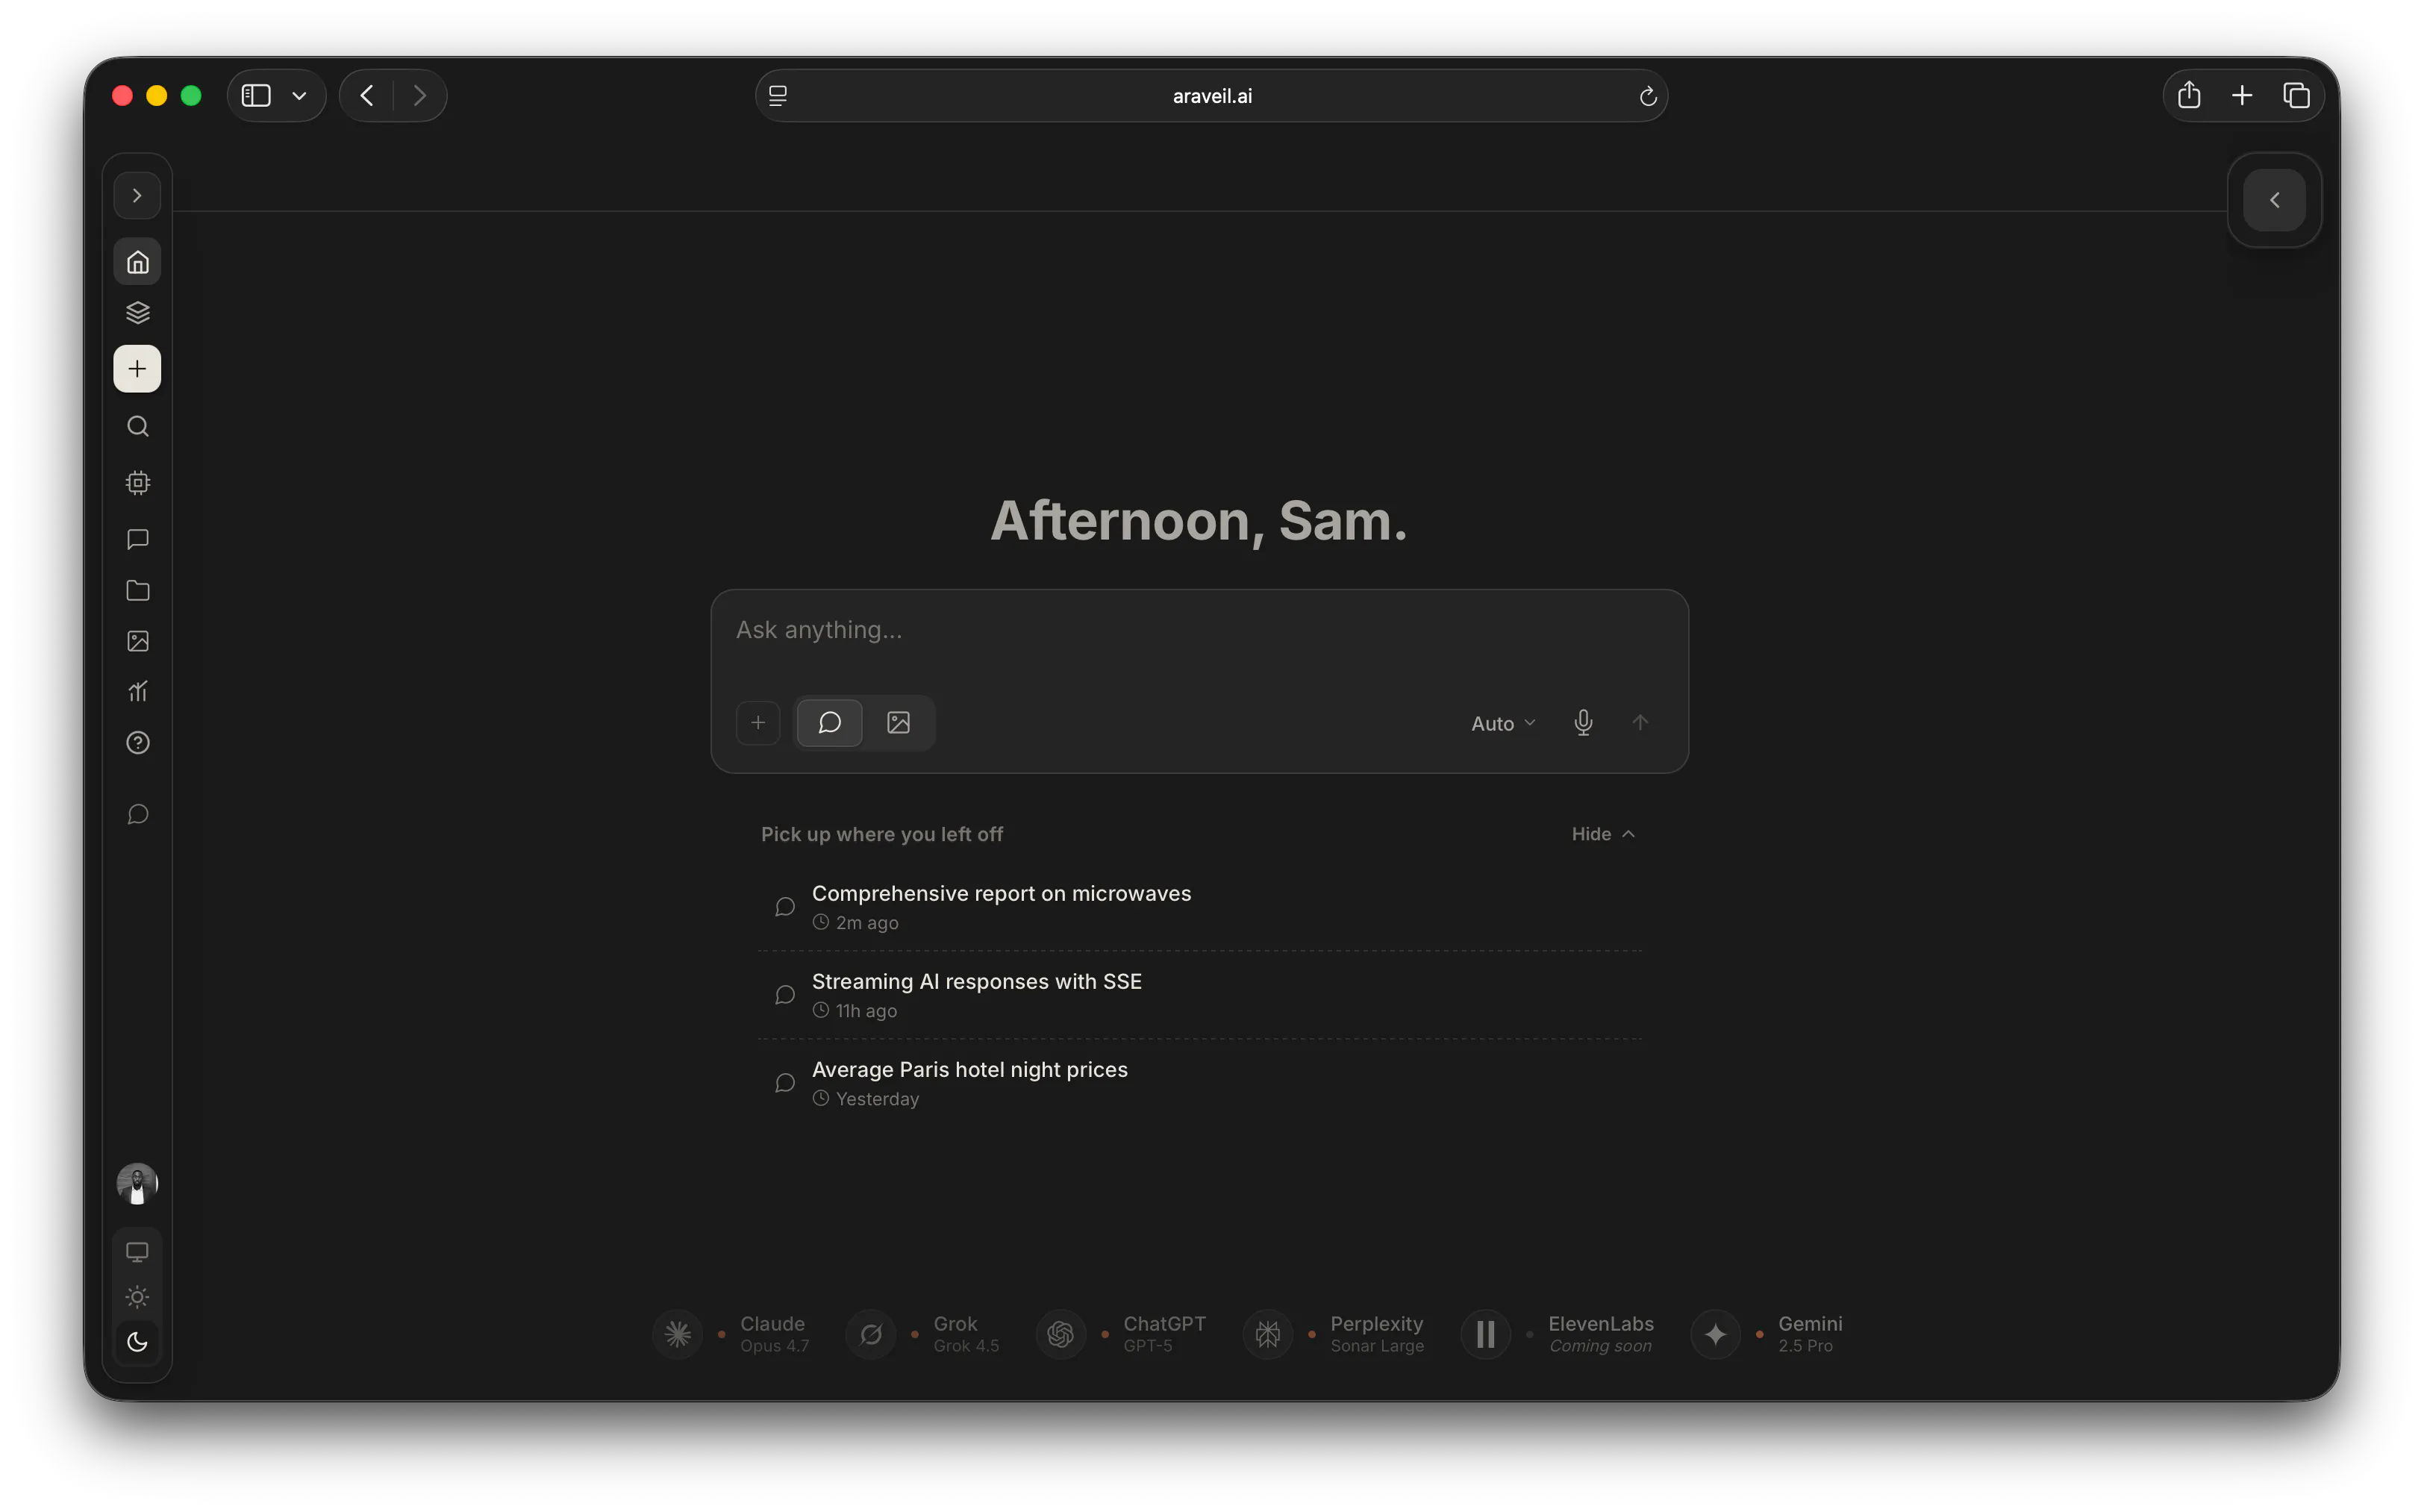Image resolution: width=2424 pixels, height=1512 pixels.
Task: Expand sidebar with top chevron
Action: point(137,196)
